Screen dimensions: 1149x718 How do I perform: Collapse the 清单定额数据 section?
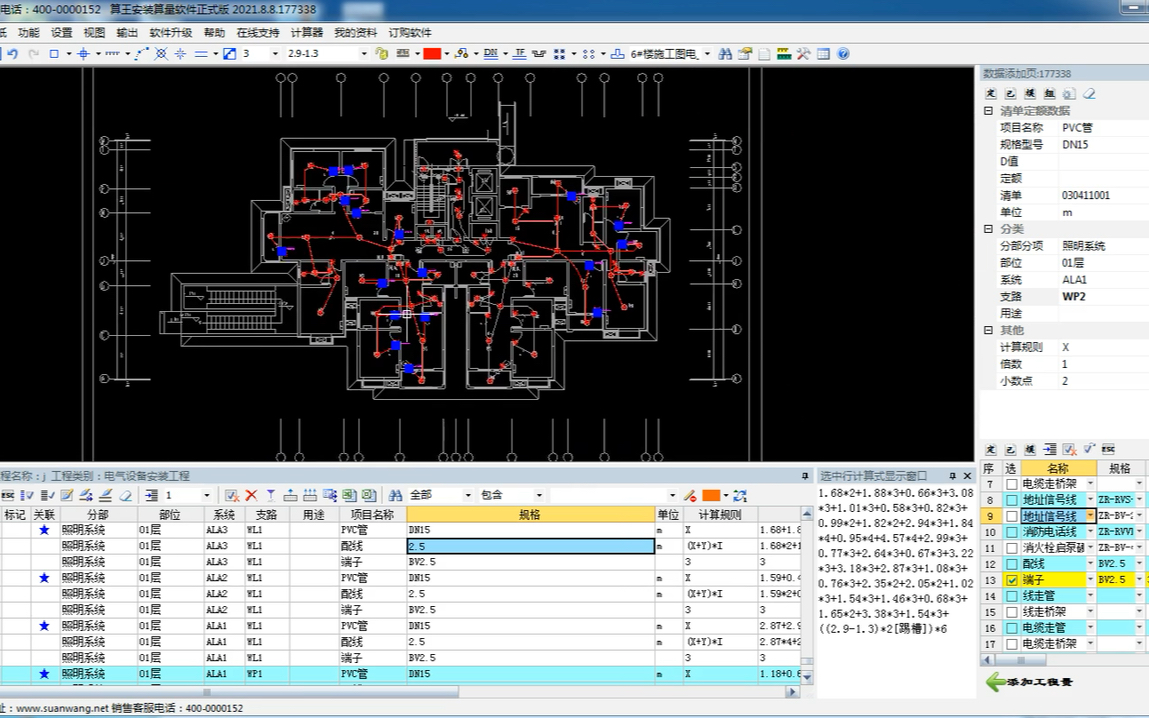(x=988, y=111)
